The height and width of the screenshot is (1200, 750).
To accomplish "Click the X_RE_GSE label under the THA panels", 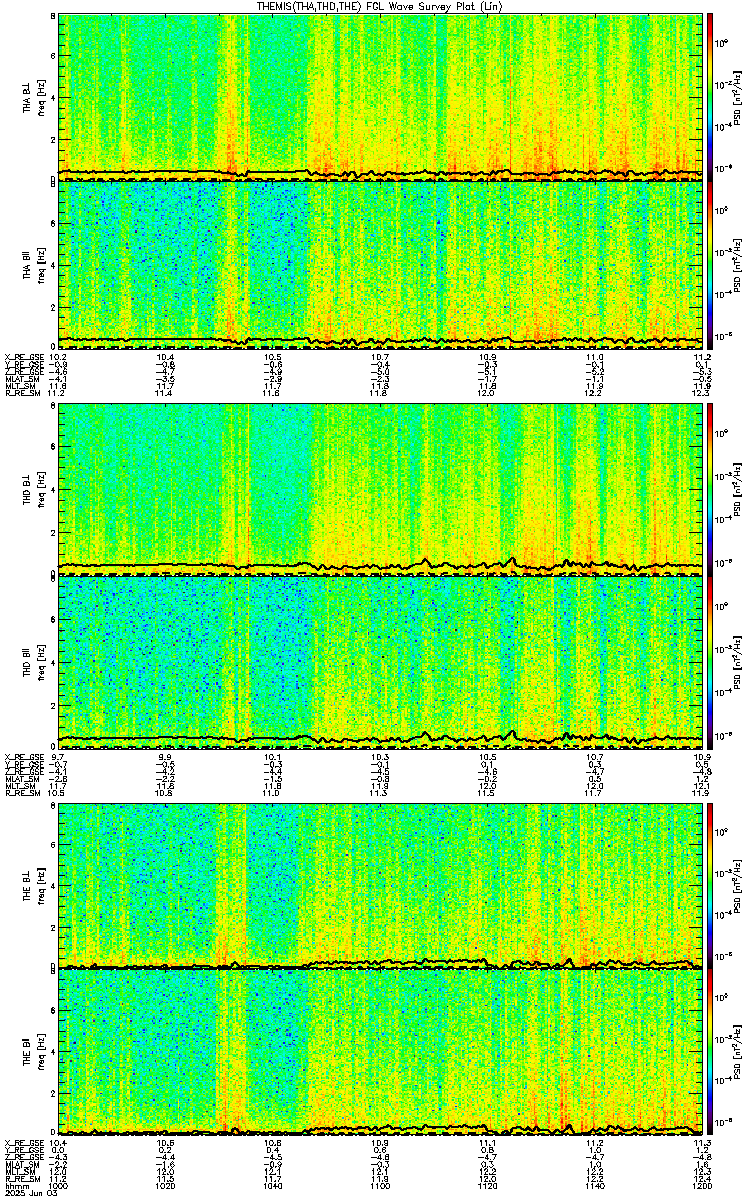I will click(x=22, y=357).
